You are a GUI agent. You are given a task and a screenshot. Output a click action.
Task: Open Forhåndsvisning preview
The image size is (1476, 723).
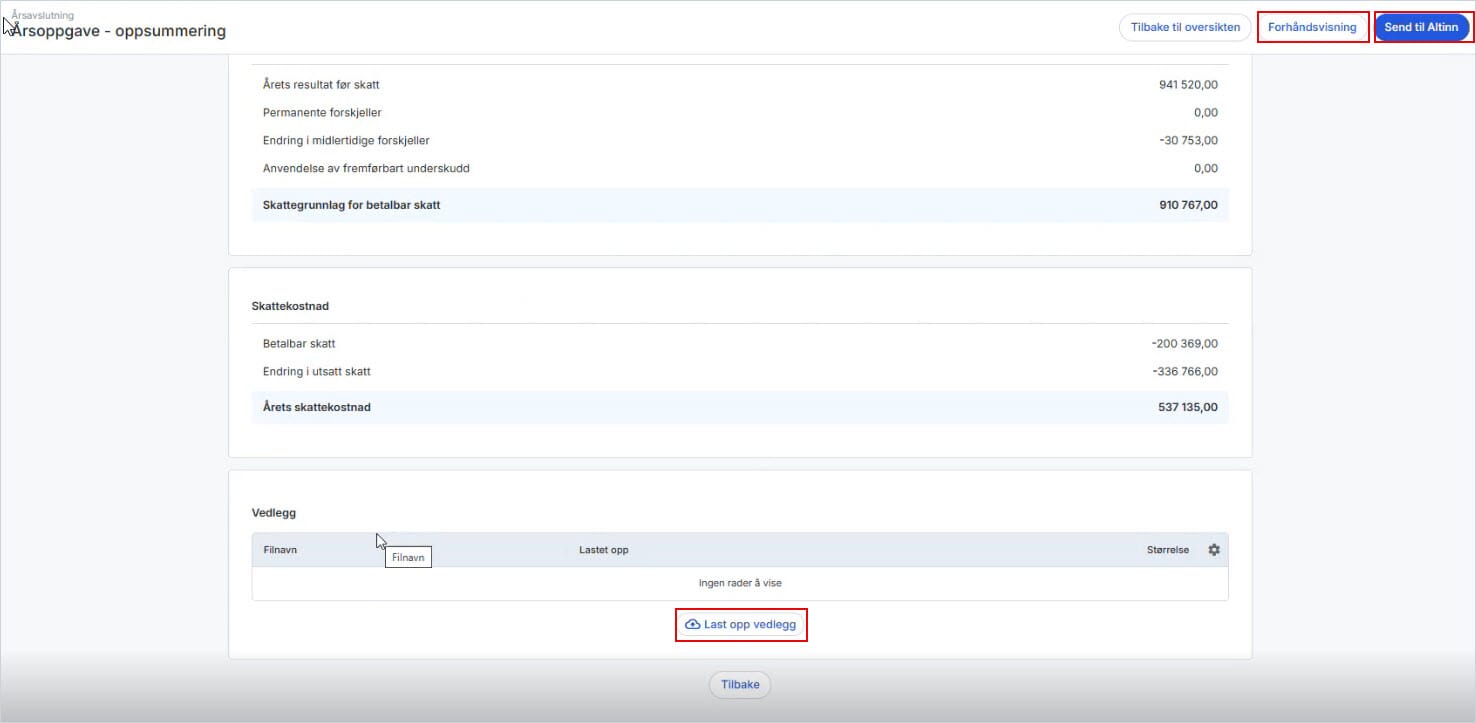point(1312,27)
